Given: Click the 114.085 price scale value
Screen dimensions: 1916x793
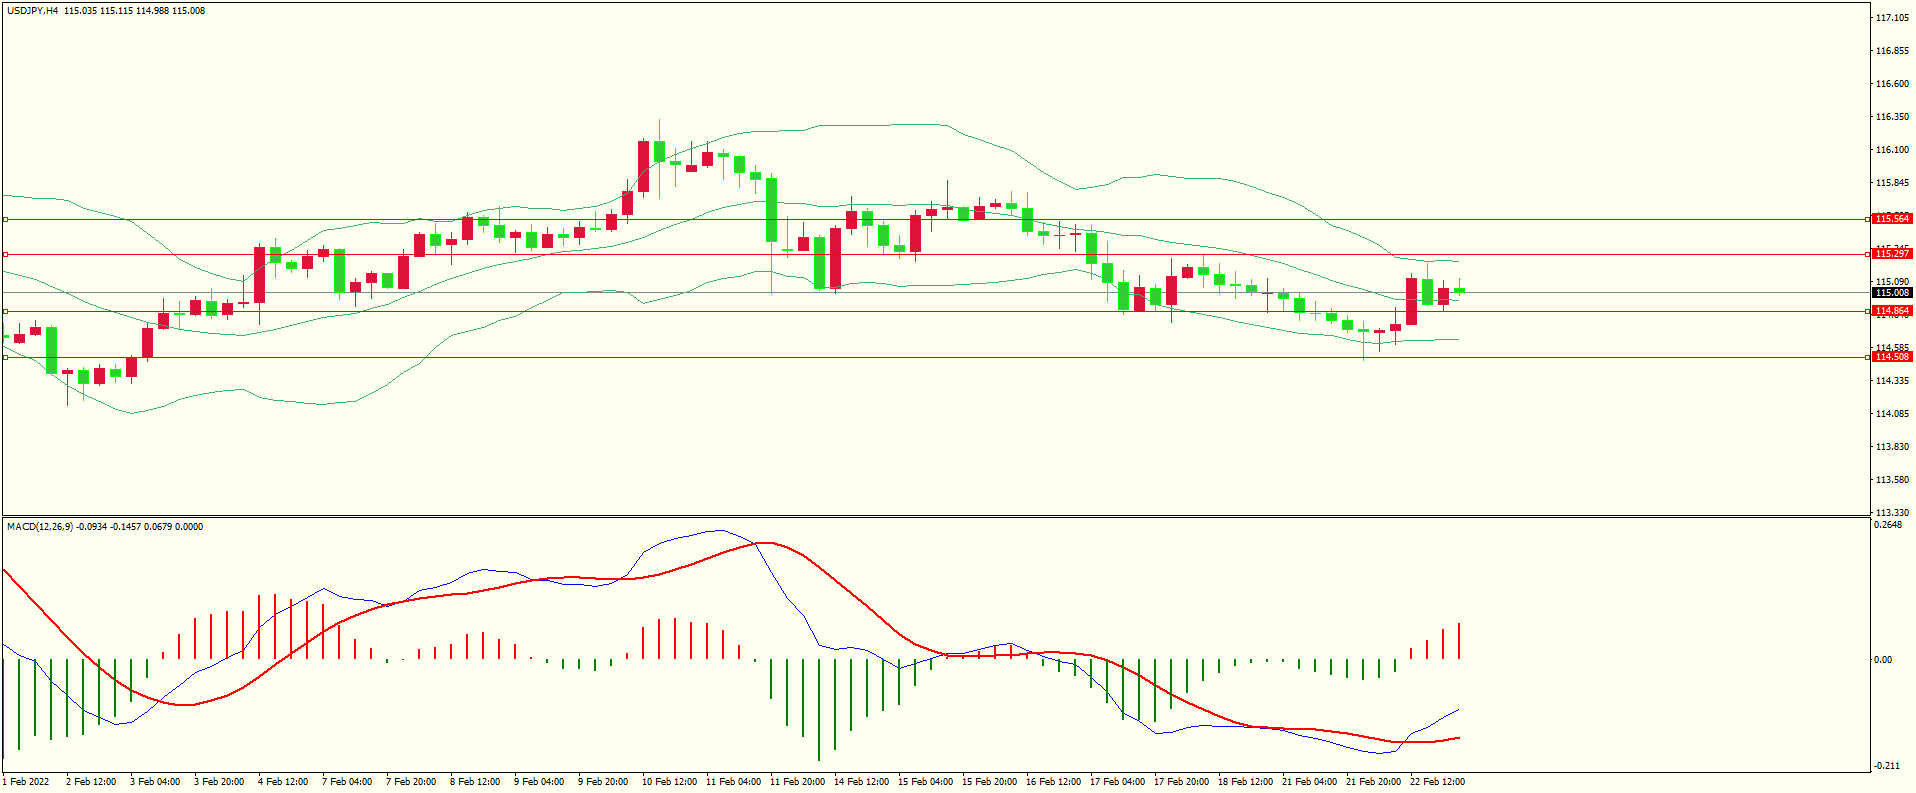Looking at the screenshot, I should pos(1892,414).
